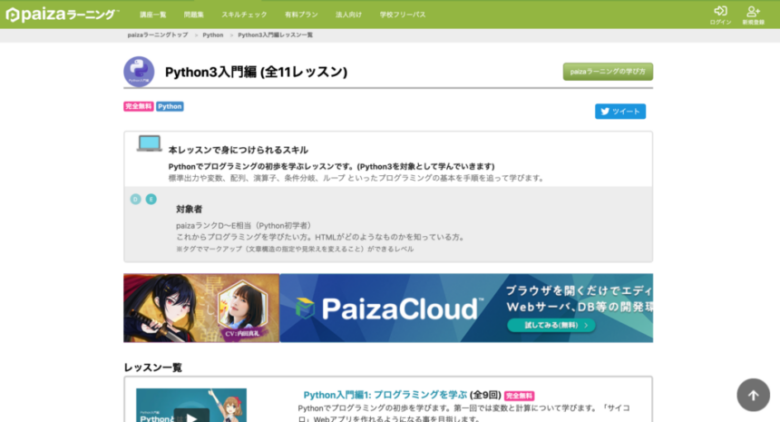
Task: Open the 新規登録 sign-up icon
Action: [x=753, y=15]
